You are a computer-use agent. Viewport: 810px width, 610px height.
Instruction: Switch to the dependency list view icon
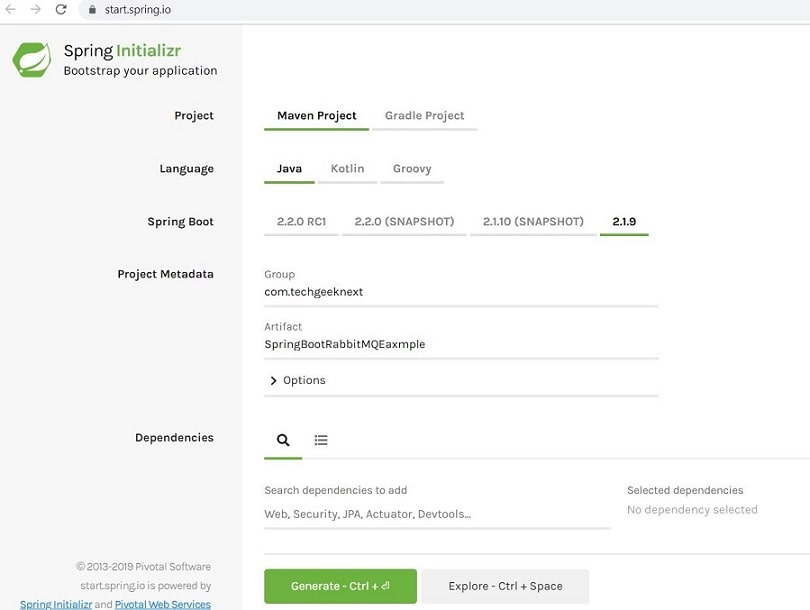(321, 440)
